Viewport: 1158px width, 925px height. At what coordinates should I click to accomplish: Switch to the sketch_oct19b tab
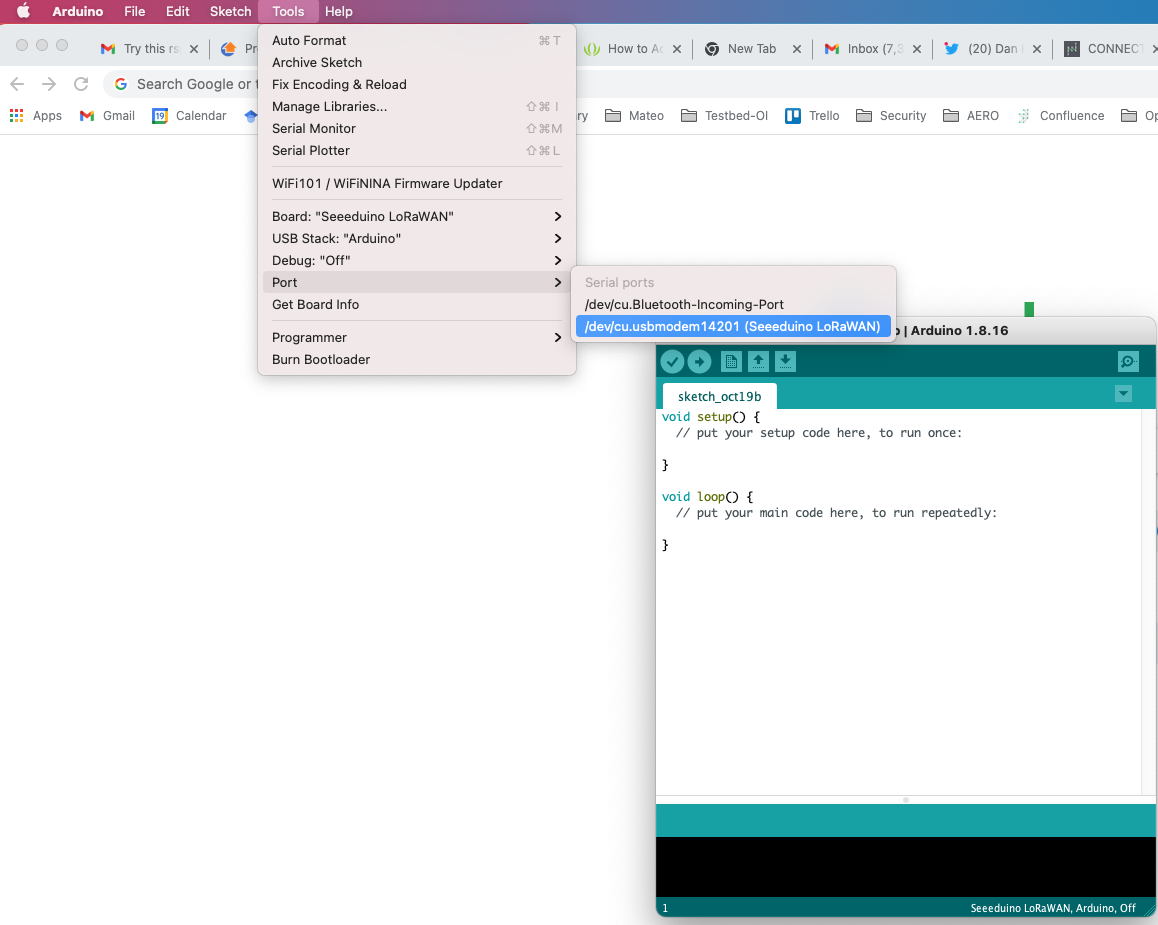[x=719, y=396]
